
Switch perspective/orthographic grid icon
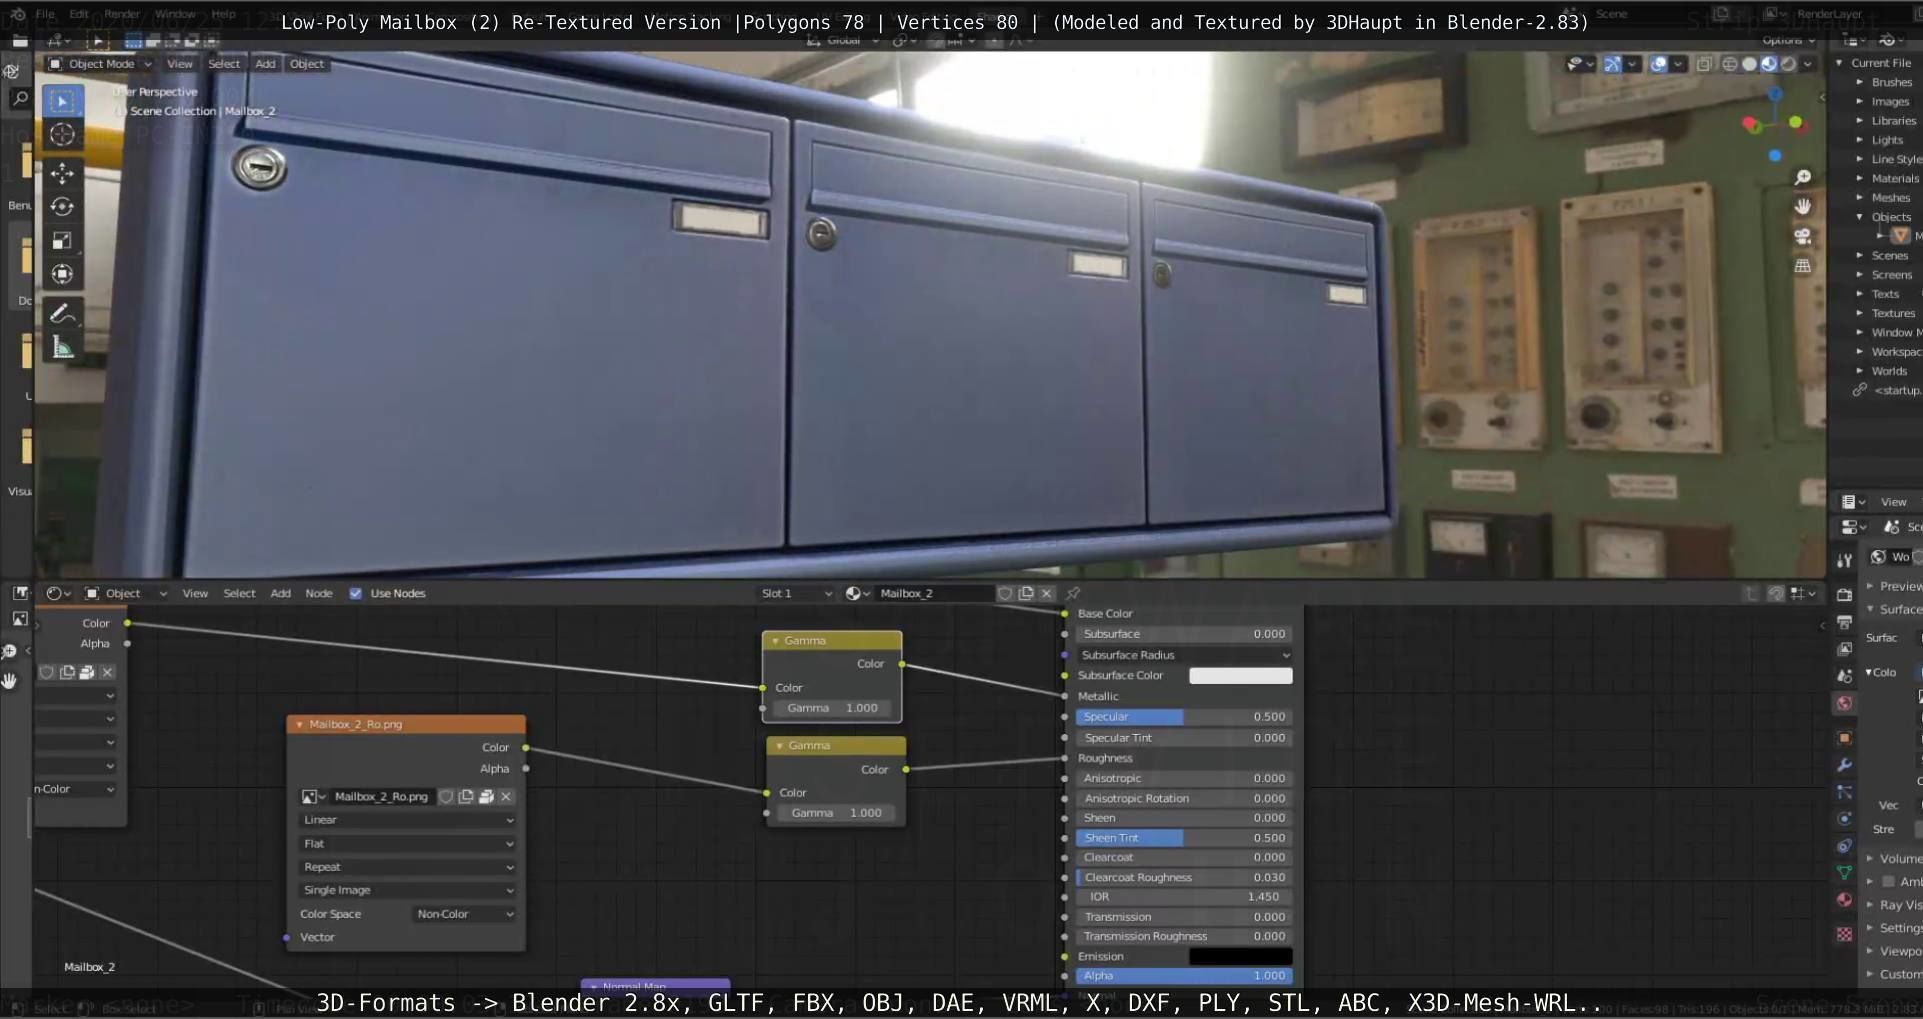[1802, 266]
